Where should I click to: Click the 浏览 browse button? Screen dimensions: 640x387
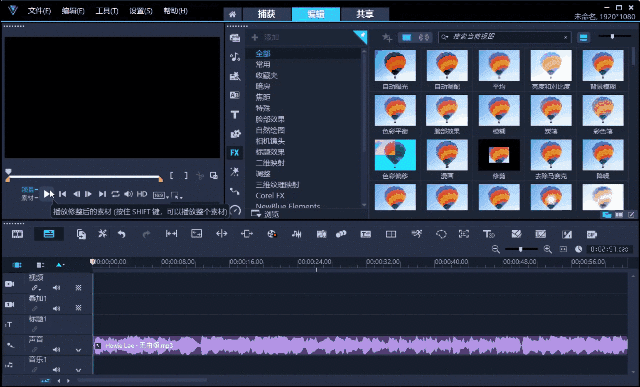click(265, 214)
